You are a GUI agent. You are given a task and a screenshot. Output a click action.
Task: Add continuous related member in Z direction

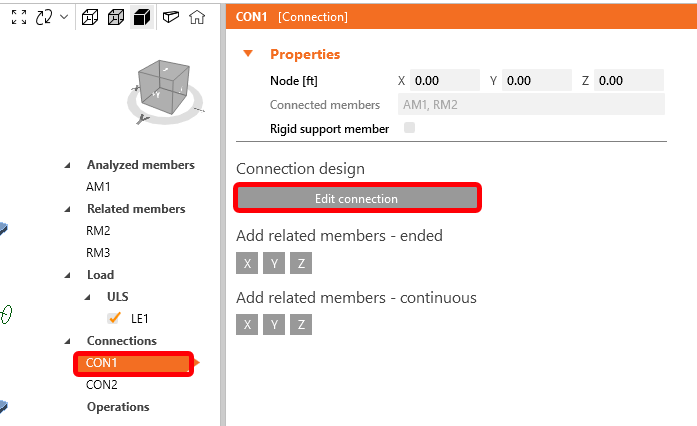coord(303,324)
